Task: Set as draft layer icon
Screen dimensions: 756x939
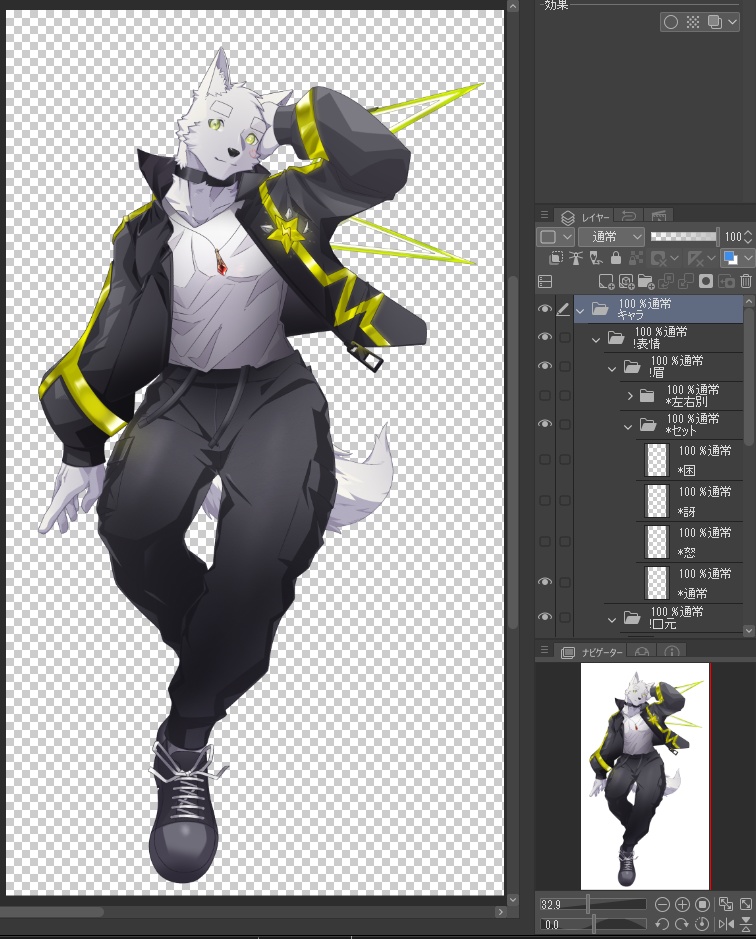Action: (595, 258)
